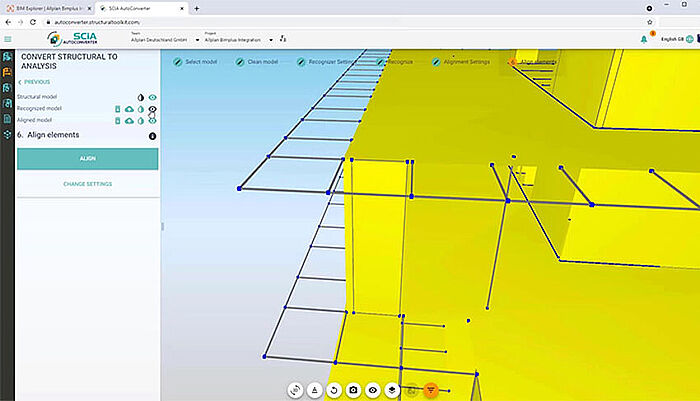Click the CHANGE SETTINGS link
700x401 pixels.
point(87,184)
